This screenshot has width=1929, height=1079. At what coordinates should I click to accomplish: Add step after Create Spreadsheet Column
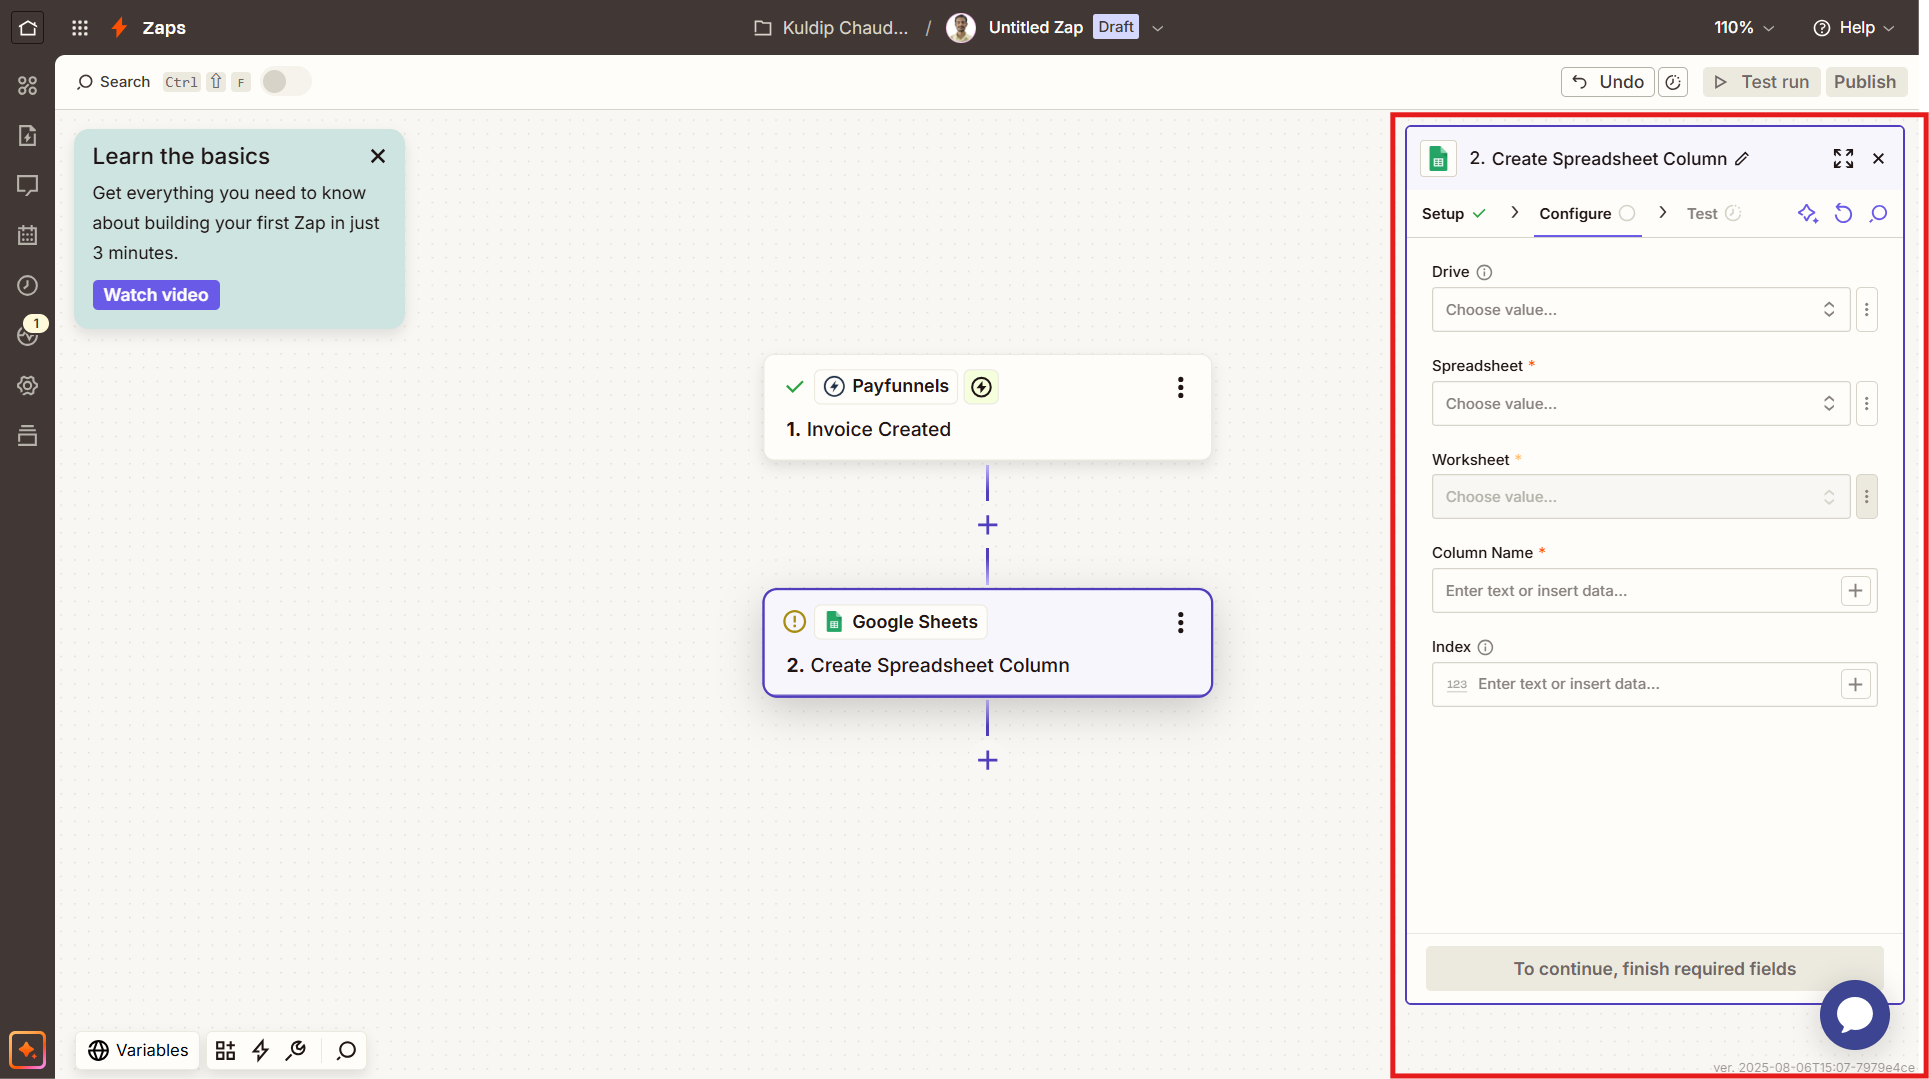987,760
